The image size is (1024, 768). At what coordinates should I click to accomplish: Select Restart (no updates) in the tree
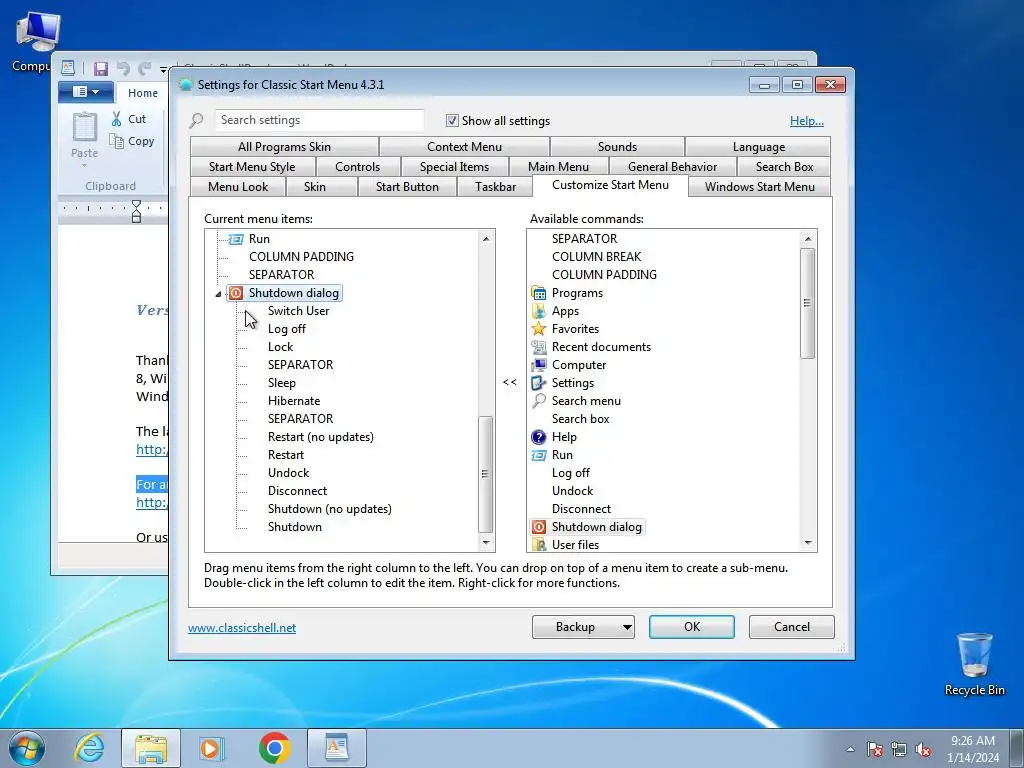(x=321, y=437)
